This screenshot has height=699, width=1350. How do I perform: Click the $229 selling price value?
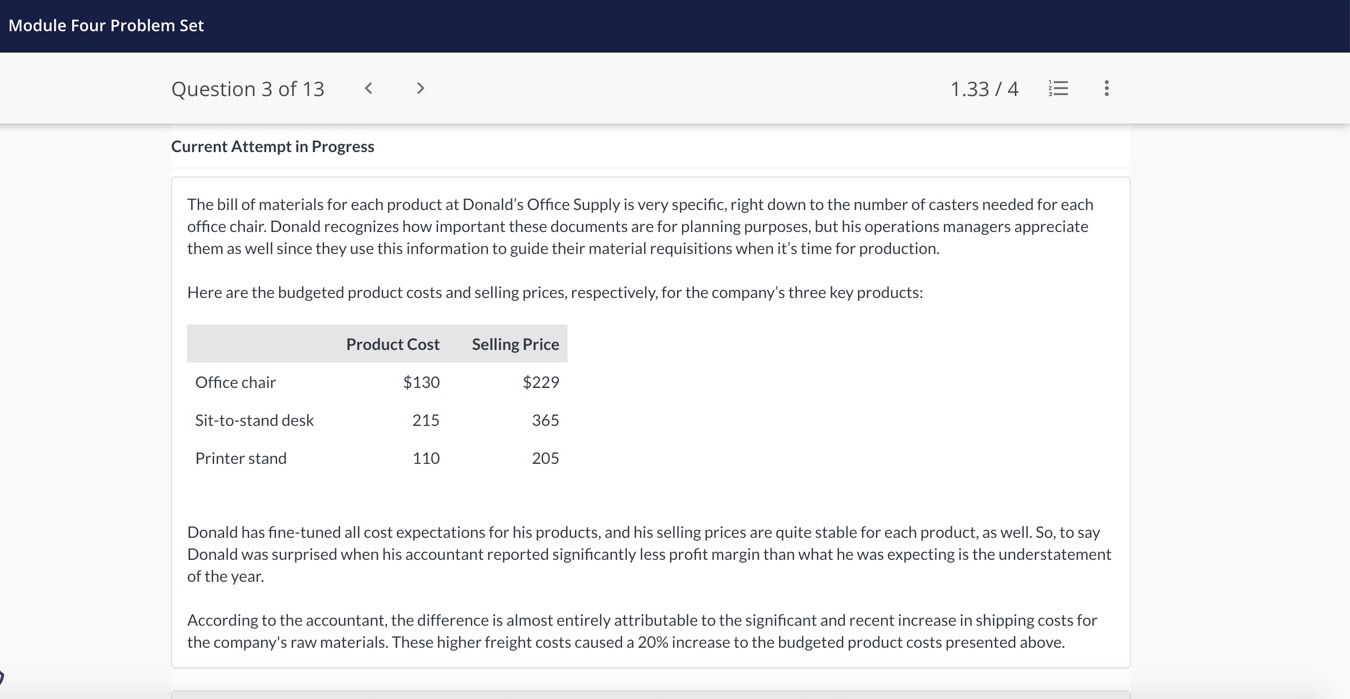point(541,382)
